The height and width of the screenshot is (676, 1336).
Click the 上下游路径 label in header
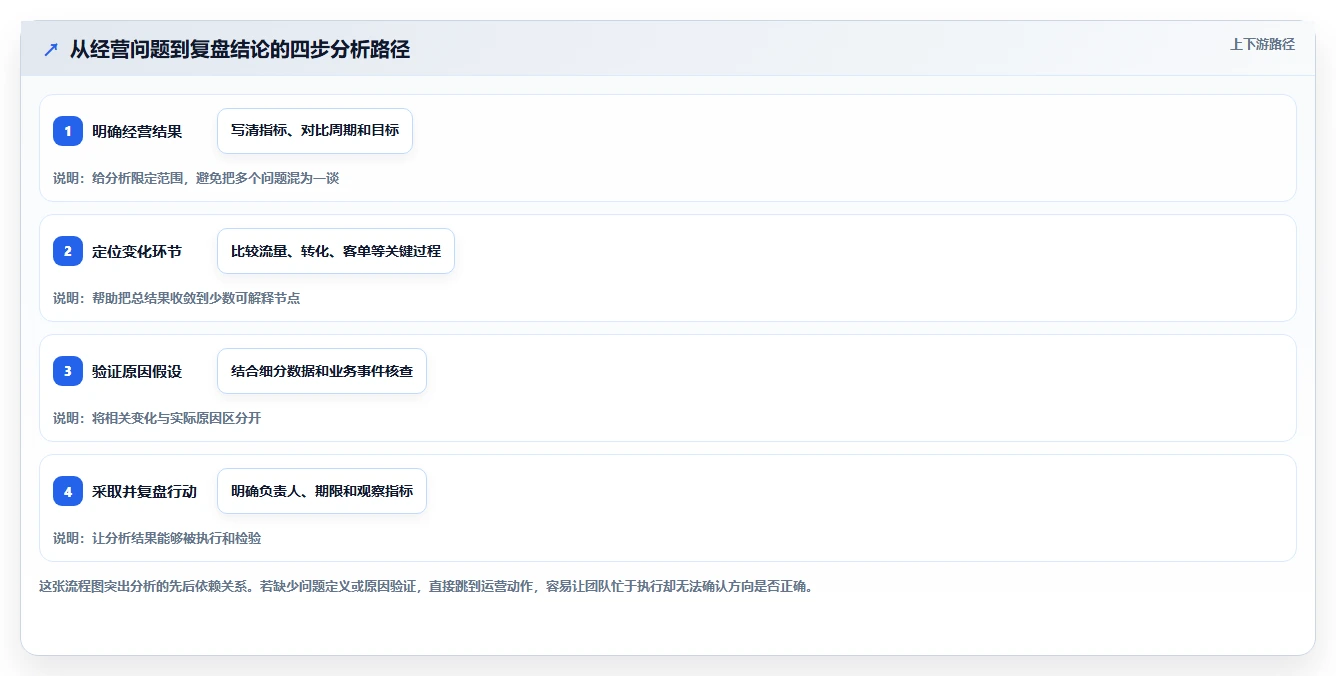1262,44
